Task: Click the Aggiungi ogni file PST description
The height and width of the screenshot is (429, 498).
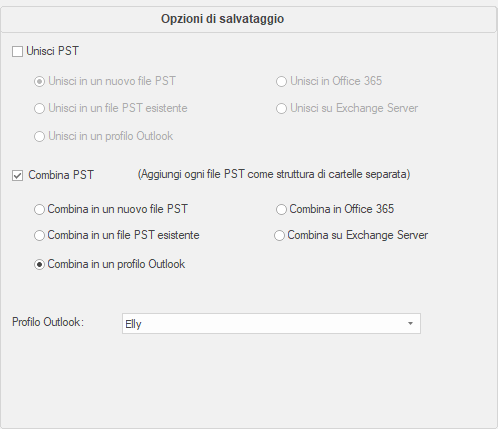Action: coord(274,174)
